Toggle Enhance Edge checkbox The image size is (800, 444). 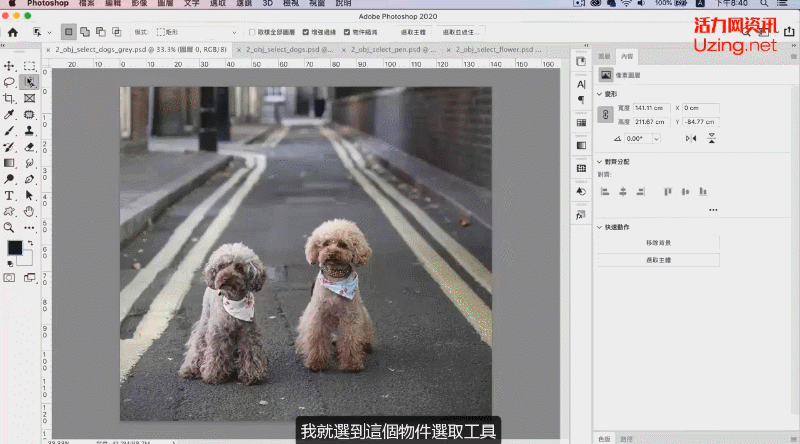[306, 32]
